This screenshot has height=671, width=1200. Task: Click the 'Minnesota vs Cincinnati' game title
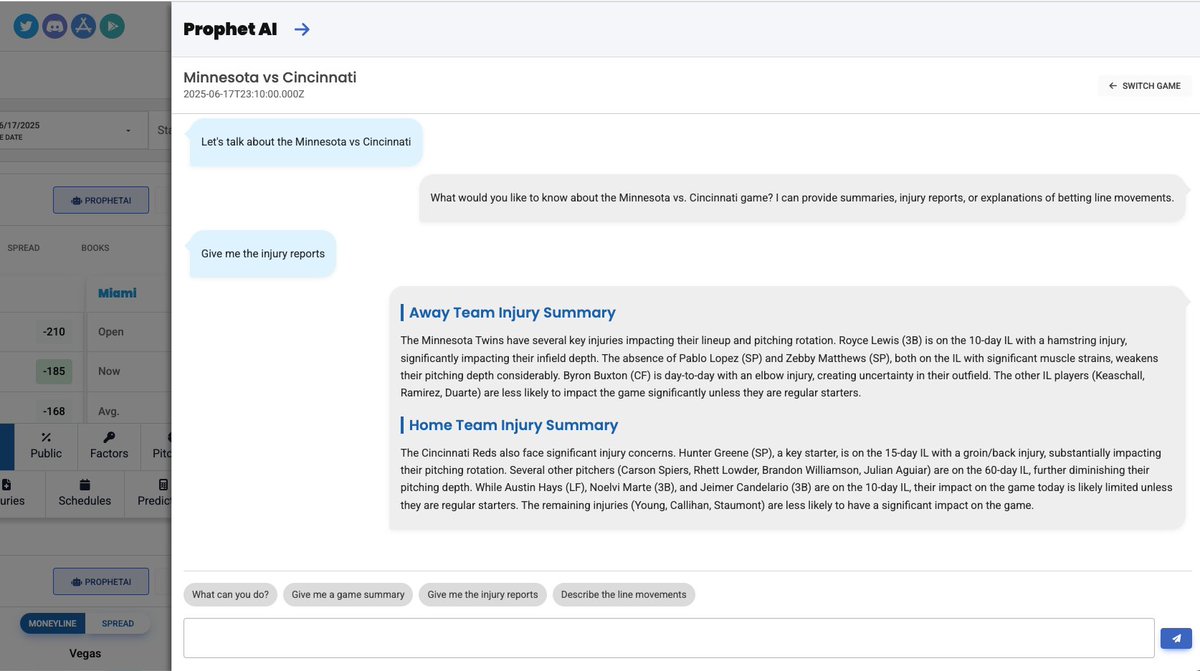point(270,77)
